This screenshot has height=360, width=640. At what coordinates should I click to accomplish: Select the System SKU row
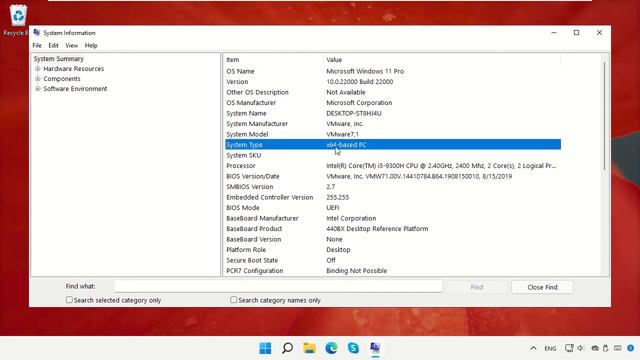[393, 155]
